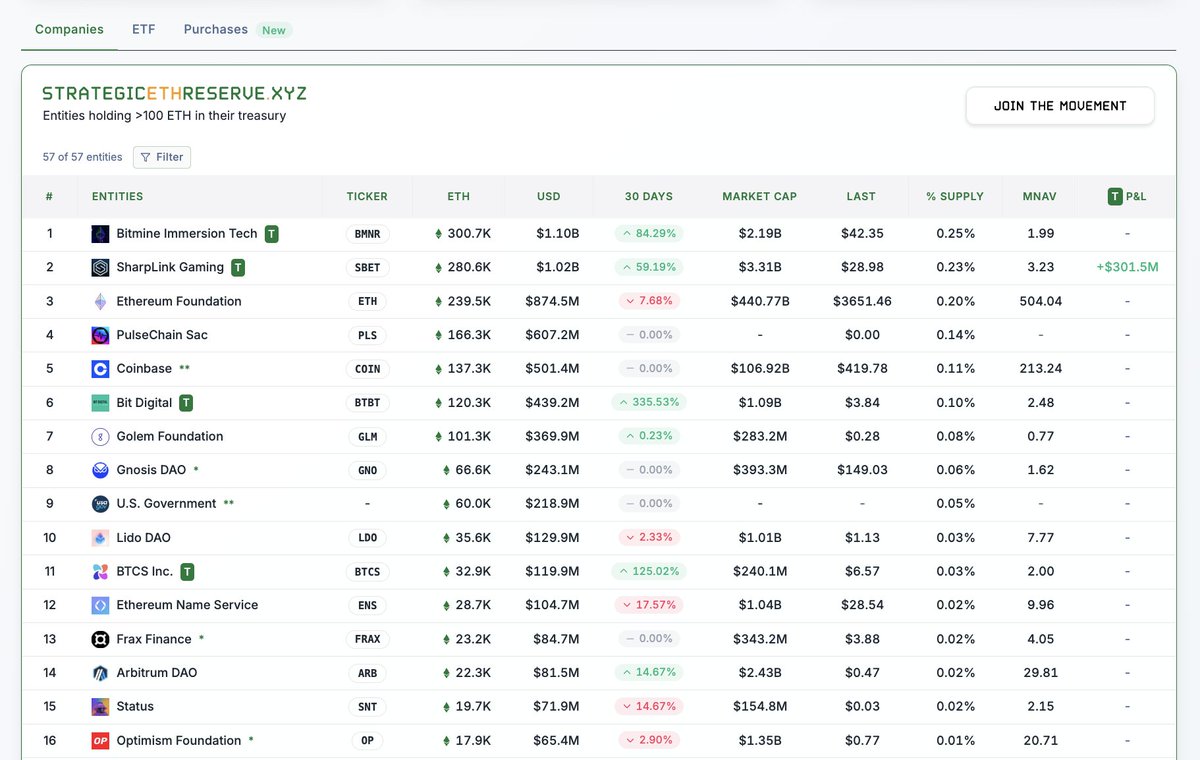Click the Bitmine Immersion Tech logo icon
Screen dimensions: 1200x760
coord(100,234)
